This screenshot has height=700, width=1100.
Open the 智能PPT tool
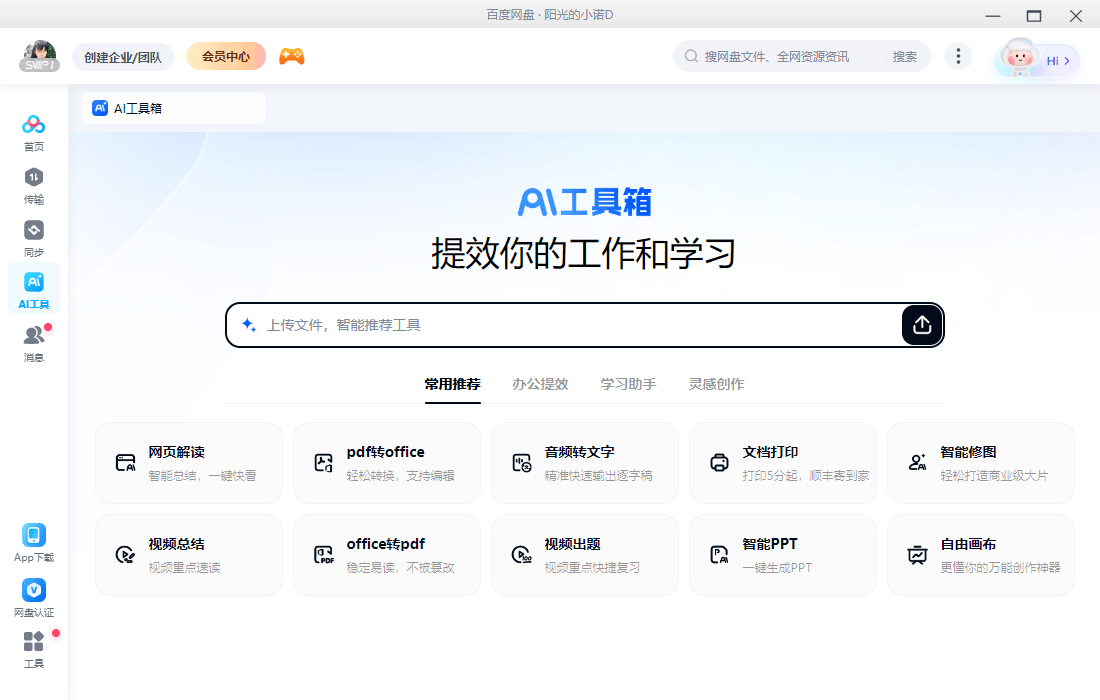(x=782, y=554)
